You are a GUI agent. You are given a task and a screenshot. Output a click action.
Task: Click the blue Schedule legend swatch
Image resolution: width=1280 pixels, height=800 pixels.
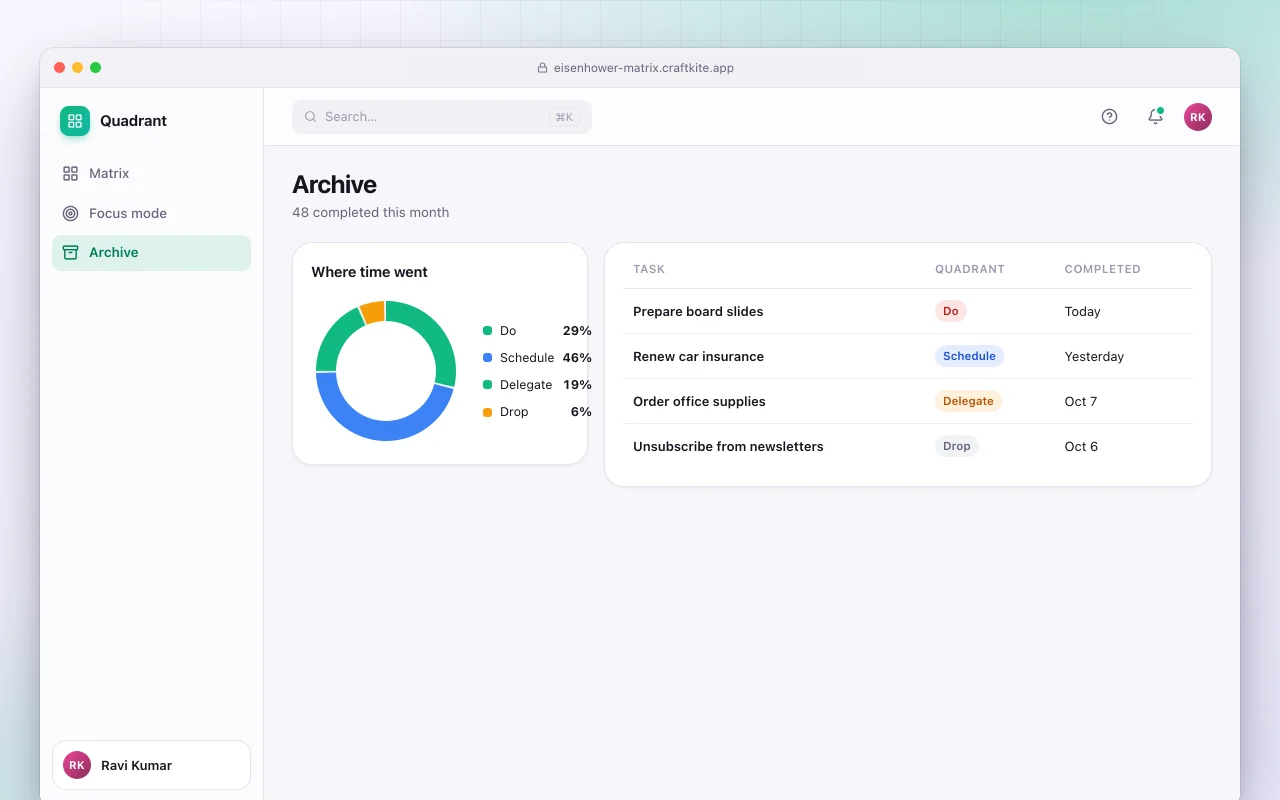click(488, 357)
